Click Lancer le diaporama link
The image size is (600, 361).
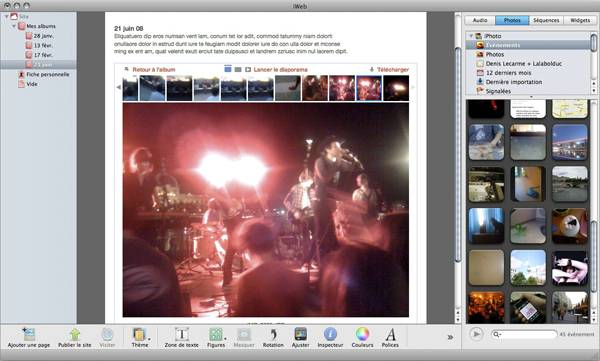pos(280,70)
